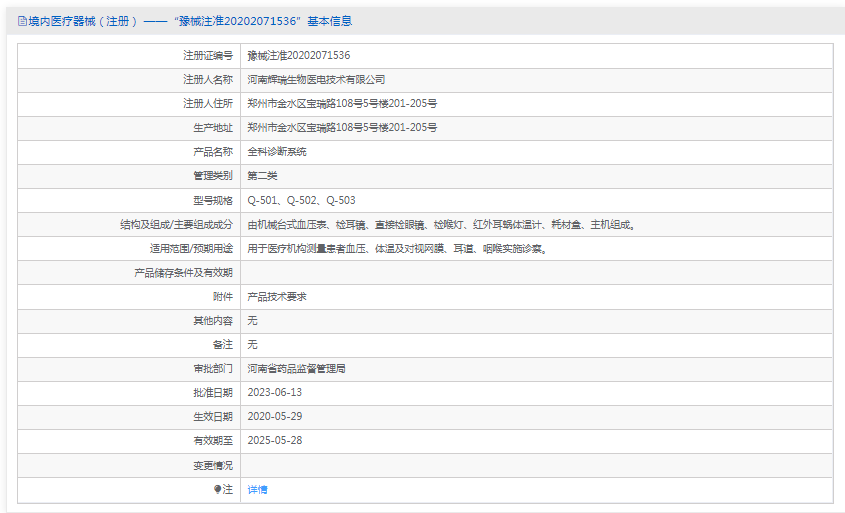Click the 附件 label
Screen dimensions: 845x513
(223, 296)
